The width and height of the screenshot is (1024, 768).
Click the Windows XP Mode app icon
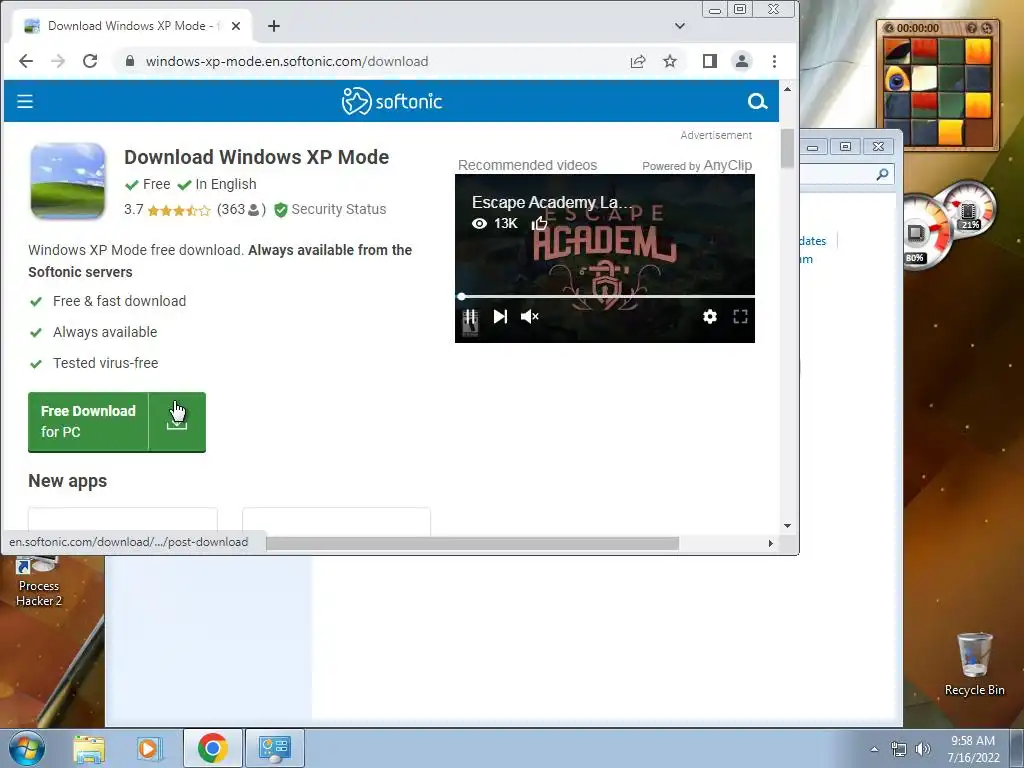tap(68, 181)
